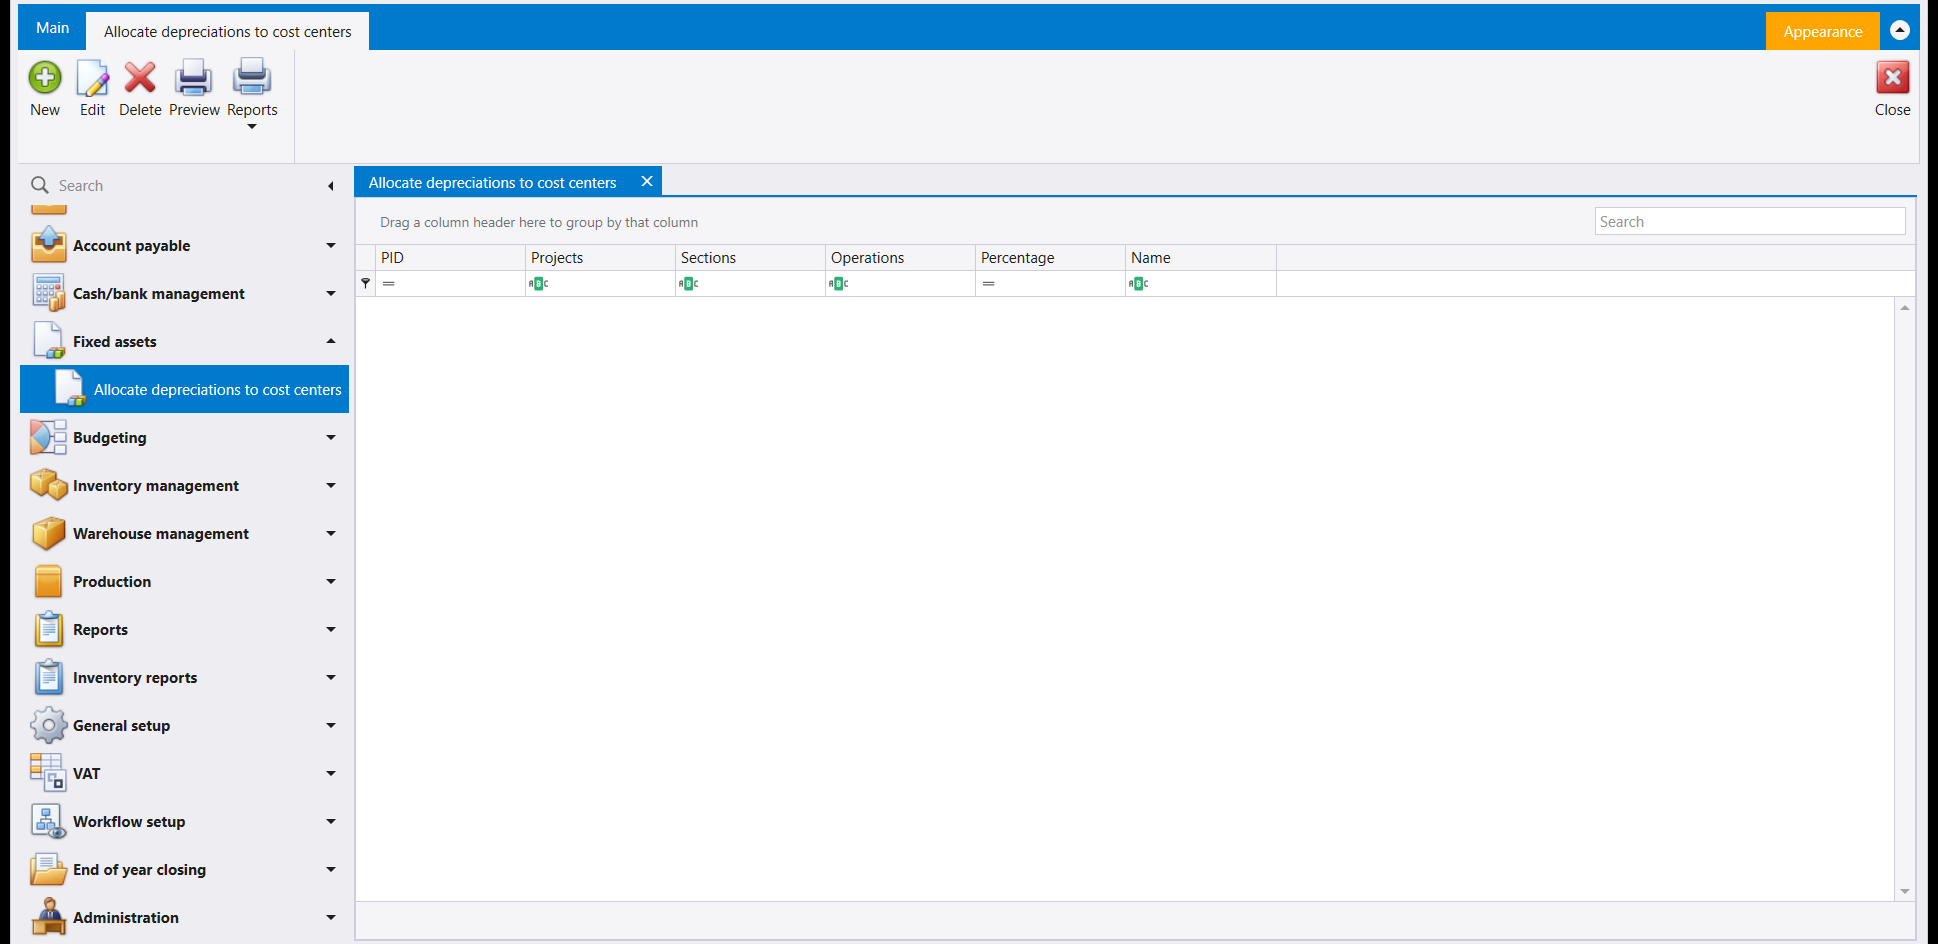The height and width of the screenshot is (944, 1938).
Task: Select Allocate depreciations to cost centers item
Action: click(x=185, y=389)
